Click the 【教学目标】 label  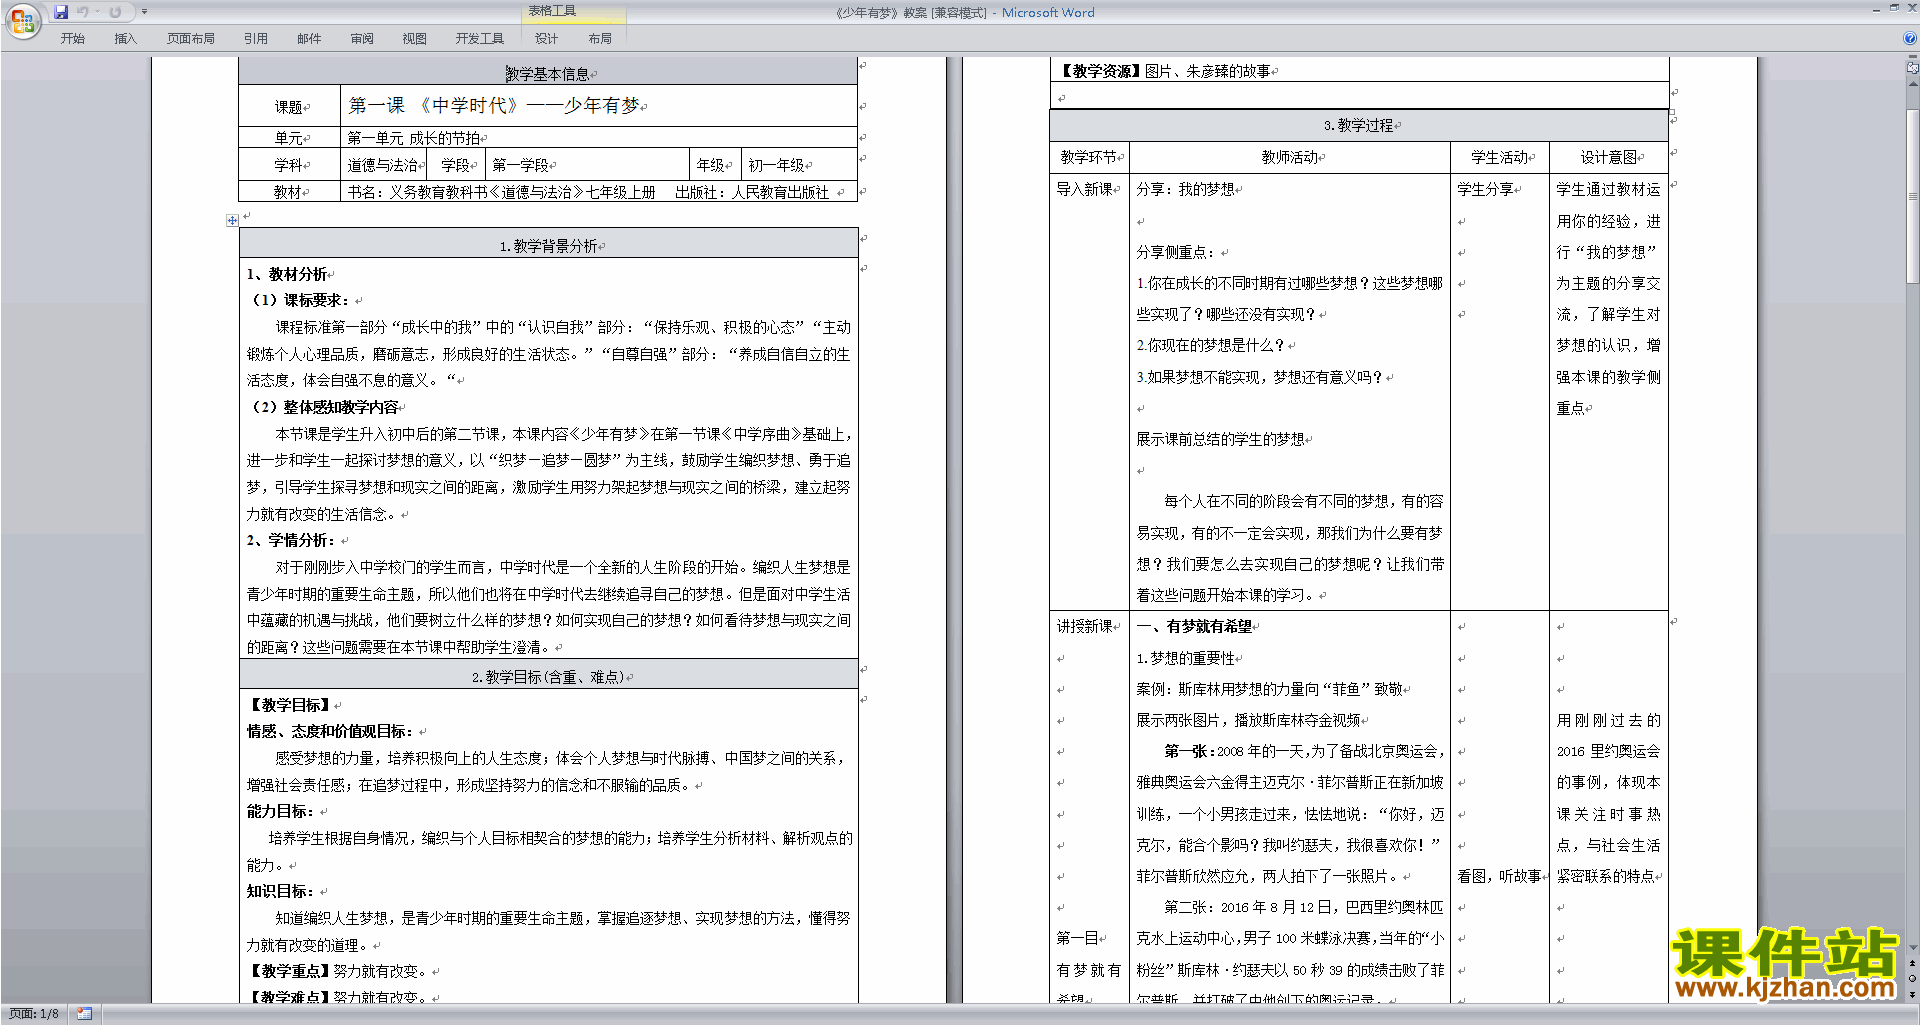290,705
